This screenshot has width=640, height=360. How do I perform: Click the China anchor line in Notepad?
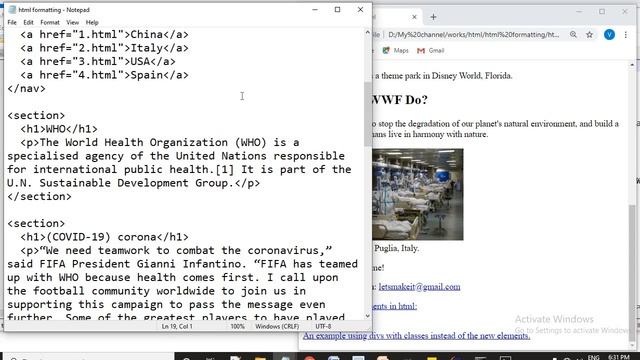[x=104, y=34]
